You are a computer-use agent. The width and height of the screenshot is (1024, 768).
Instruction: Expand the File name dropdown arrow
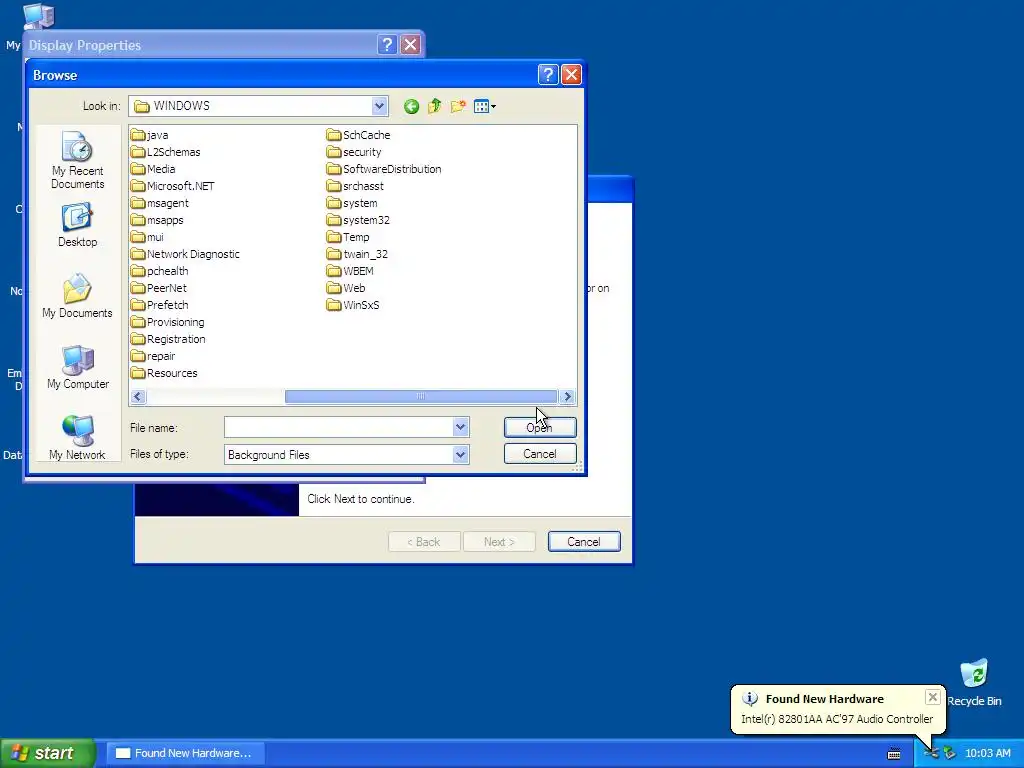click(x=460, y=428)
